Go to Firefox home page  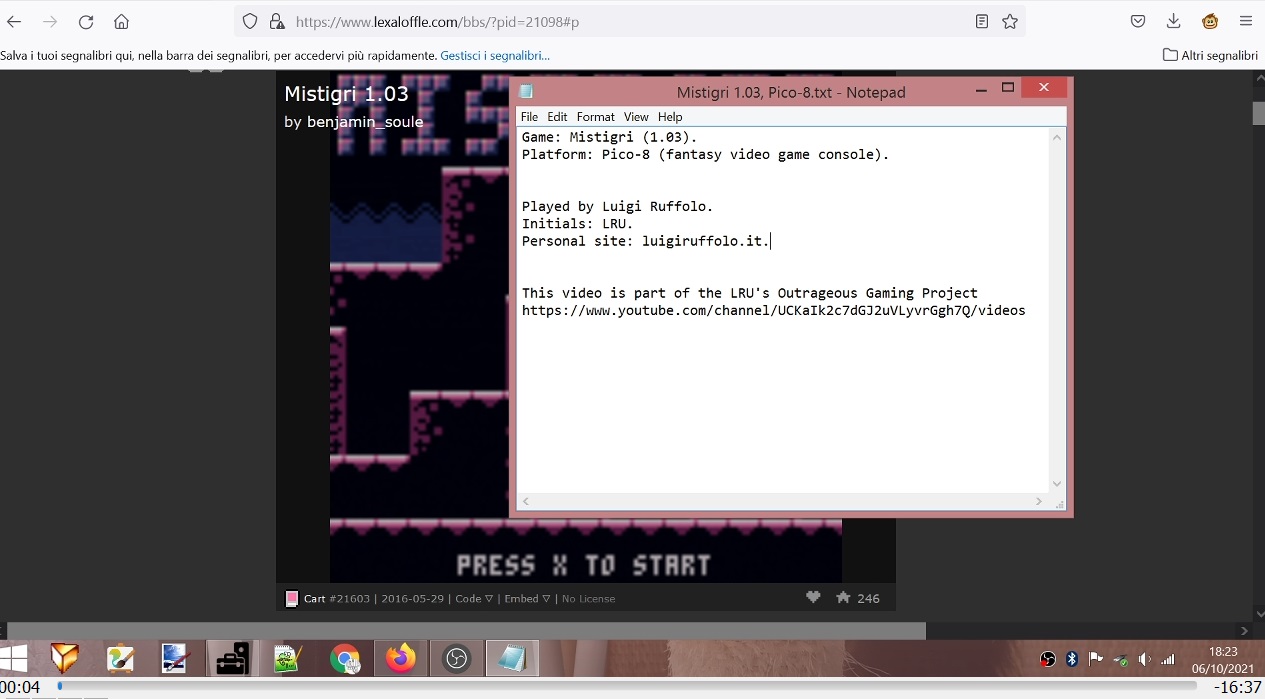(x=121, y=21)
